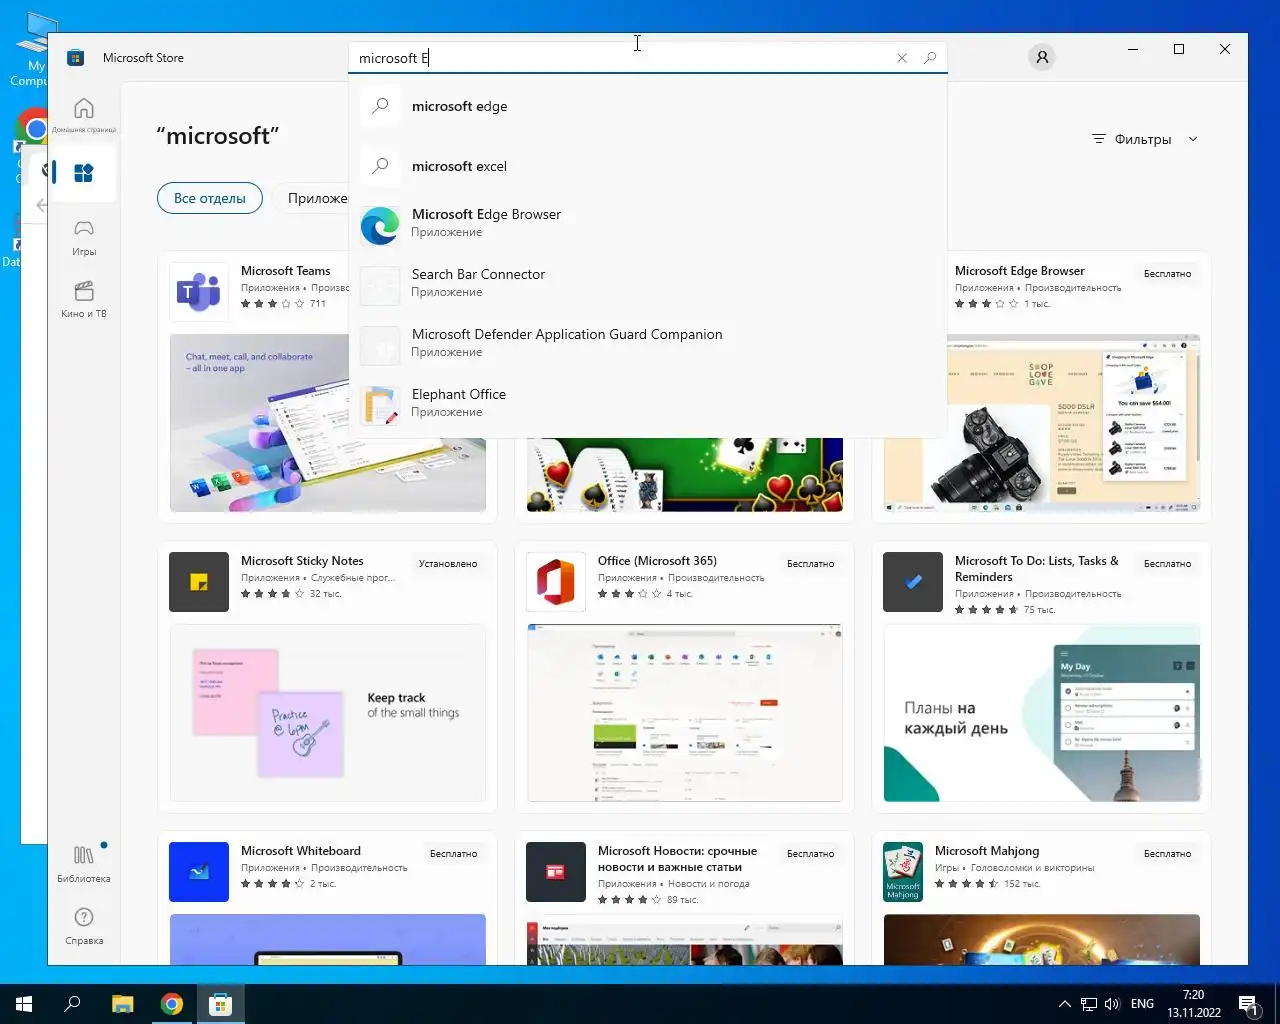Open the Microsoft Whiteboard icon
Screen dimensions: 1280x1024
[x=199, y=872]
